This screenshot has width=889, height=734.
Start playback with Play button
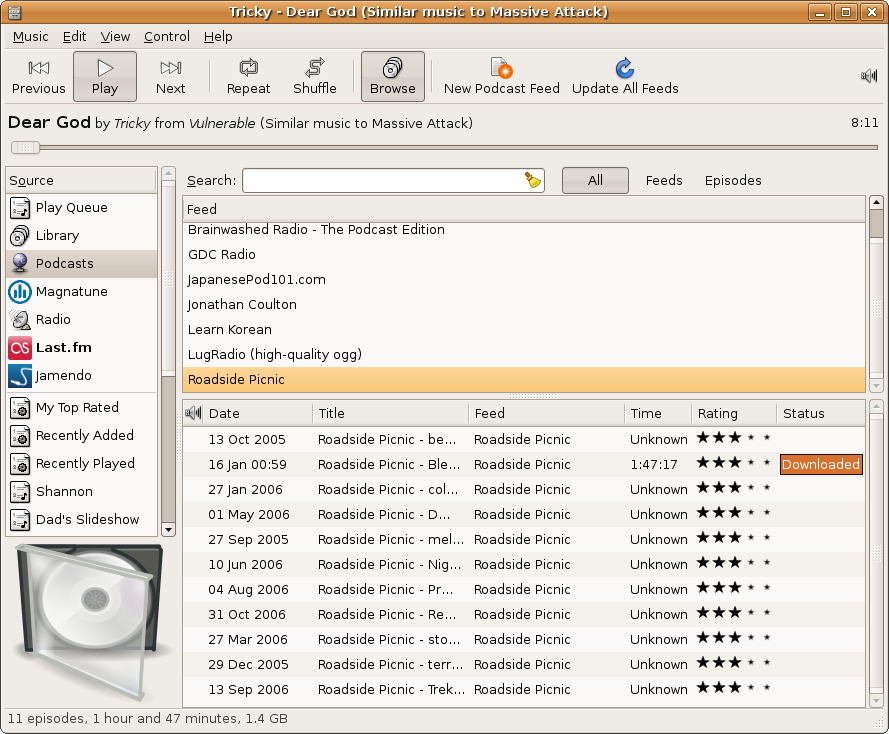tap(105, 77)
